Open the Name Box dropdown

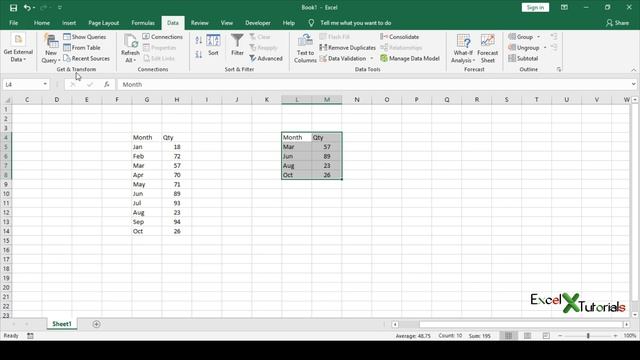pos(44,84)
